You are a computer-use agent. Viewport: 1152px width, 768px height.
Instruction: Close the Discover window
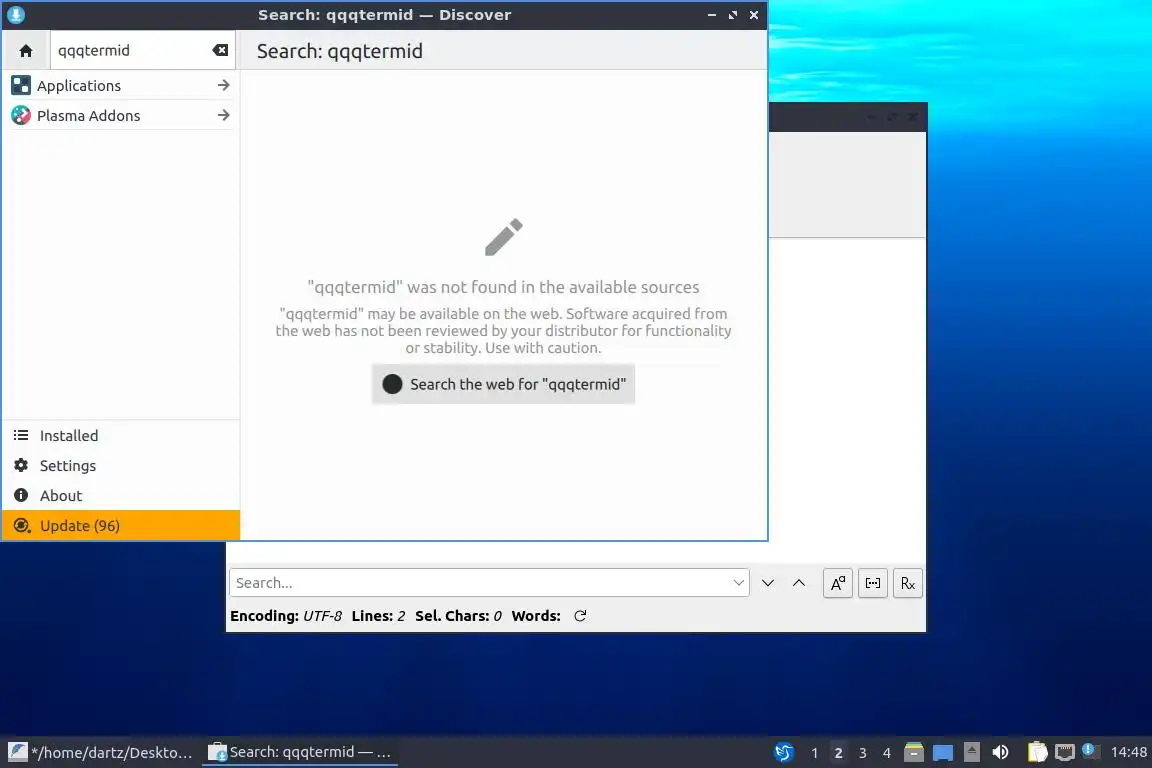754,15
